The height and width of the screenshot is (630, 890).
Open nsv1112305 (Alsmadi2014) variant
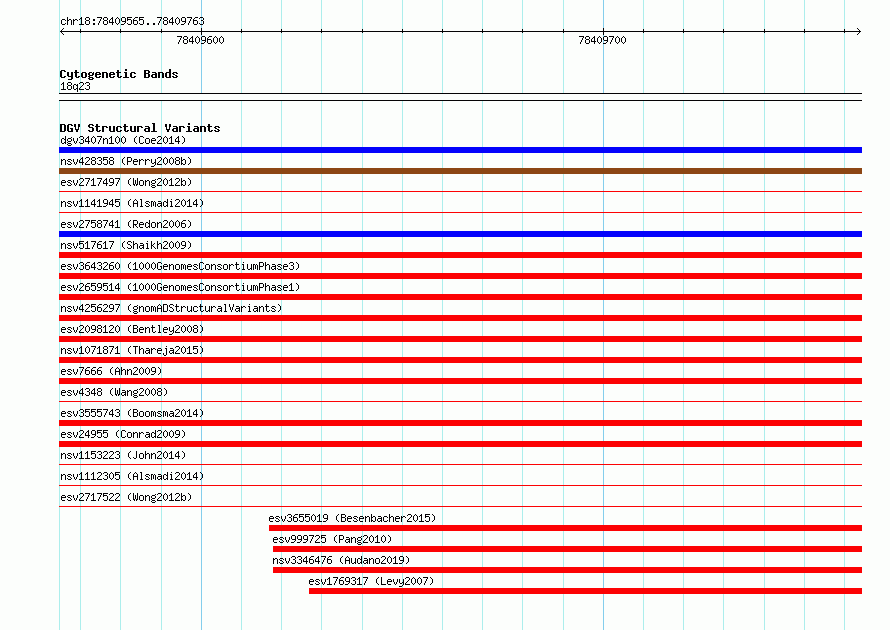[x=132, y=476]
